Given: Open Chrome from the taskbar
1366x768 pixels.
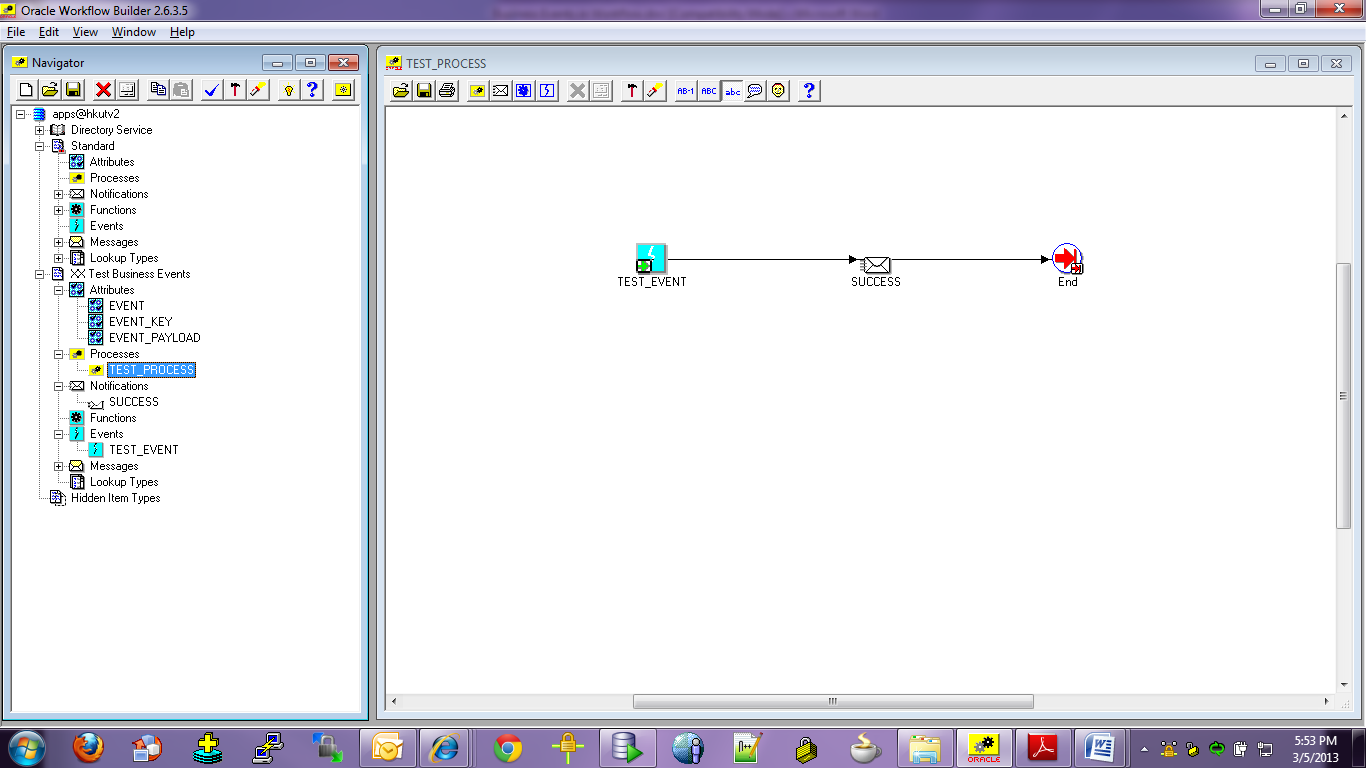Looking at the screenshot, I should (507, 747).
